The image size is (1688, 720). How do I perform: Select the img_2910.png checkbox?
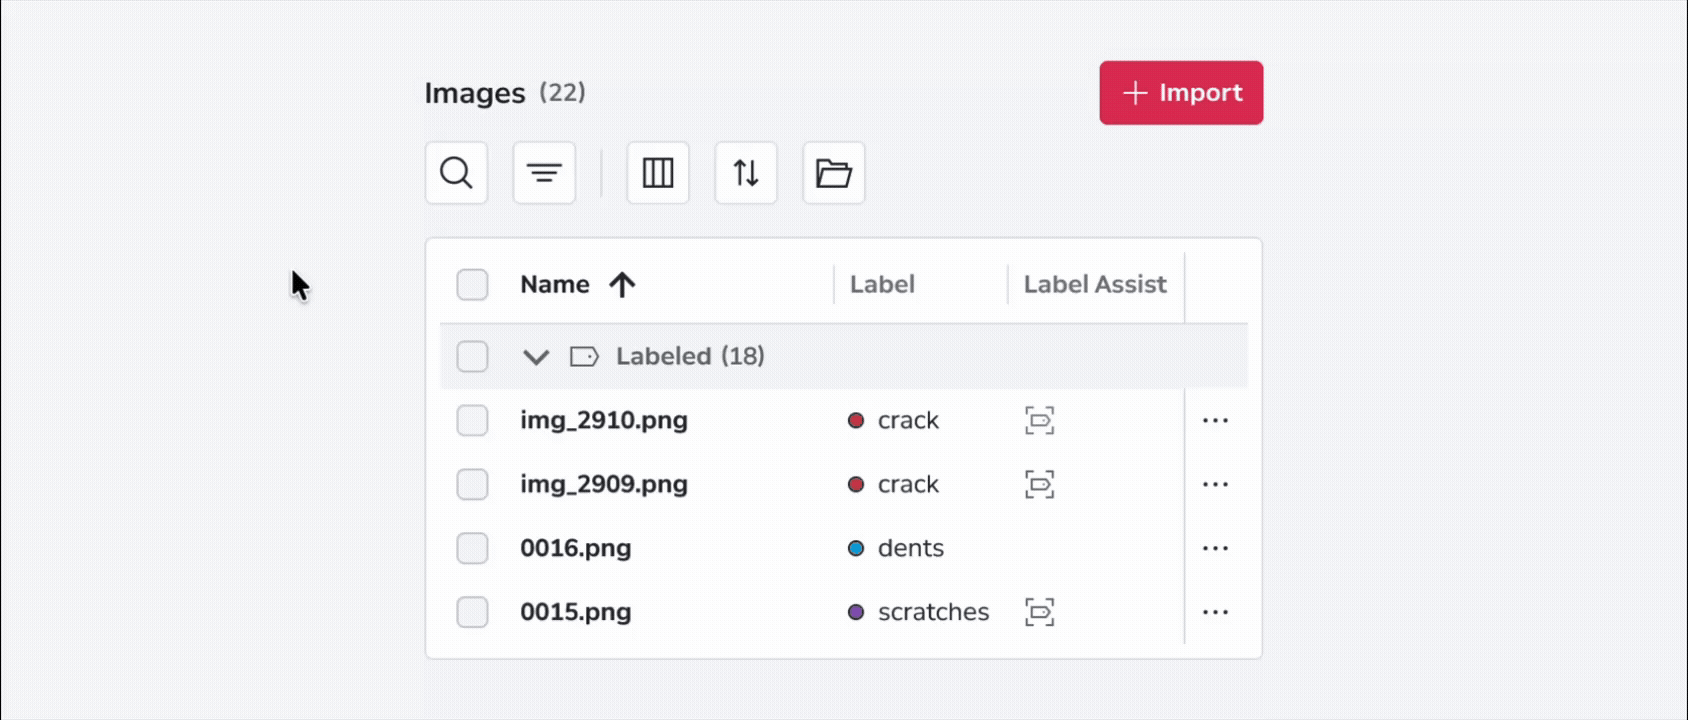click(x=472, y=420)
